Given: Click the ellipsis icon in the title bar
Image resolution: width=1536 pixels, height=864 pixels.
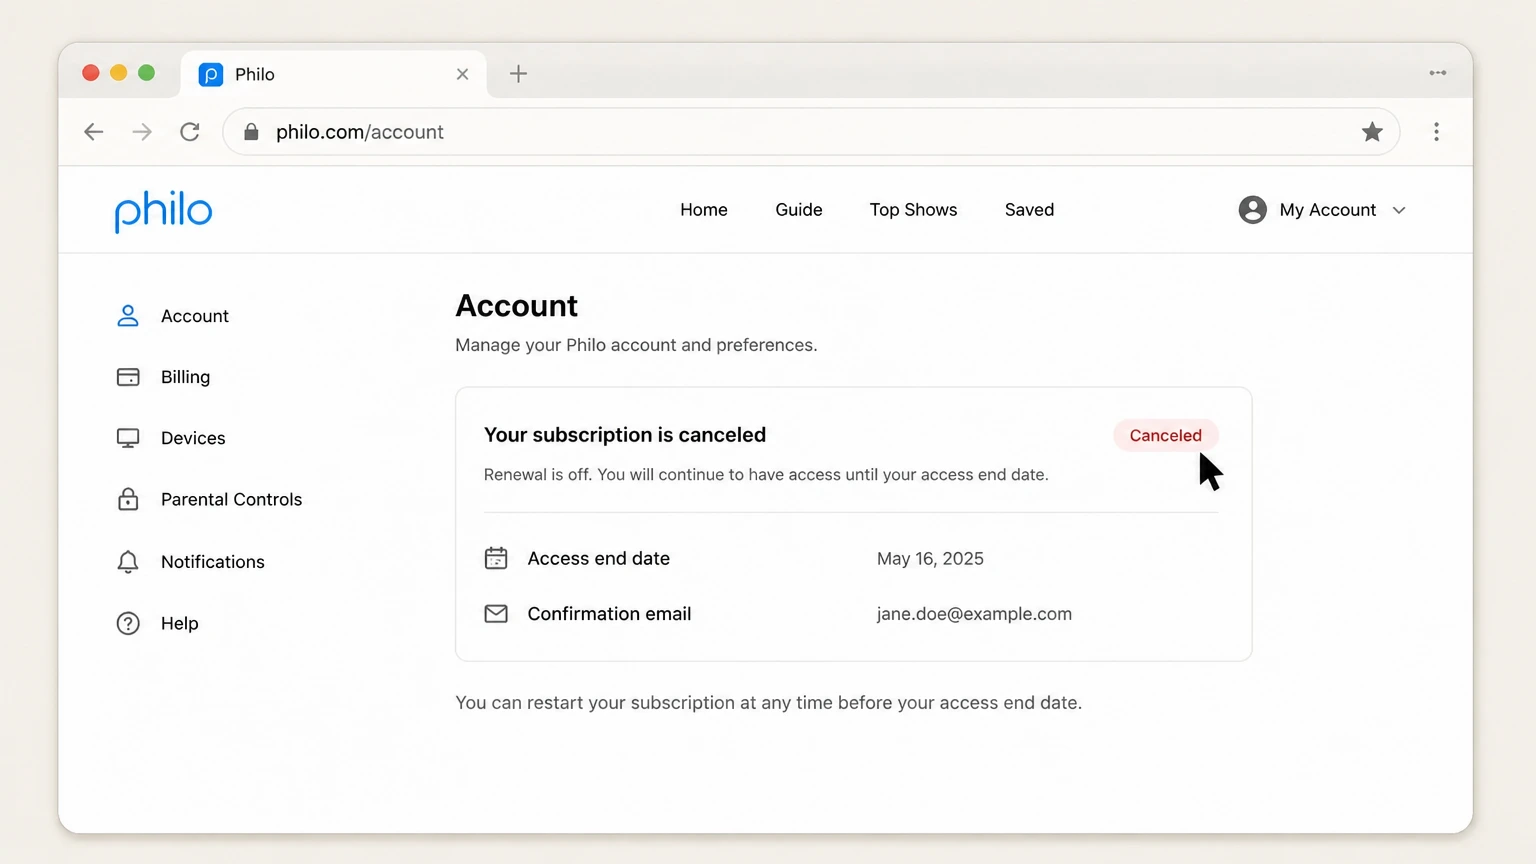Looking at the screenshot, I should (1438, 73).
